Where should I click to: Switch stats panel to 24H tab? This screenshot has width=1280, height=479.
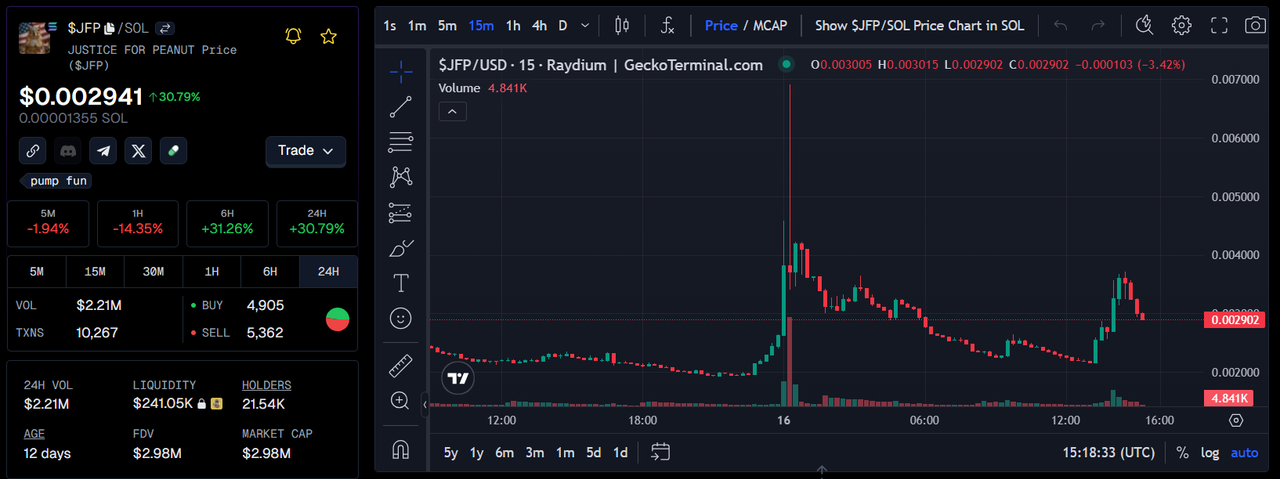click(x=328, y=272)
